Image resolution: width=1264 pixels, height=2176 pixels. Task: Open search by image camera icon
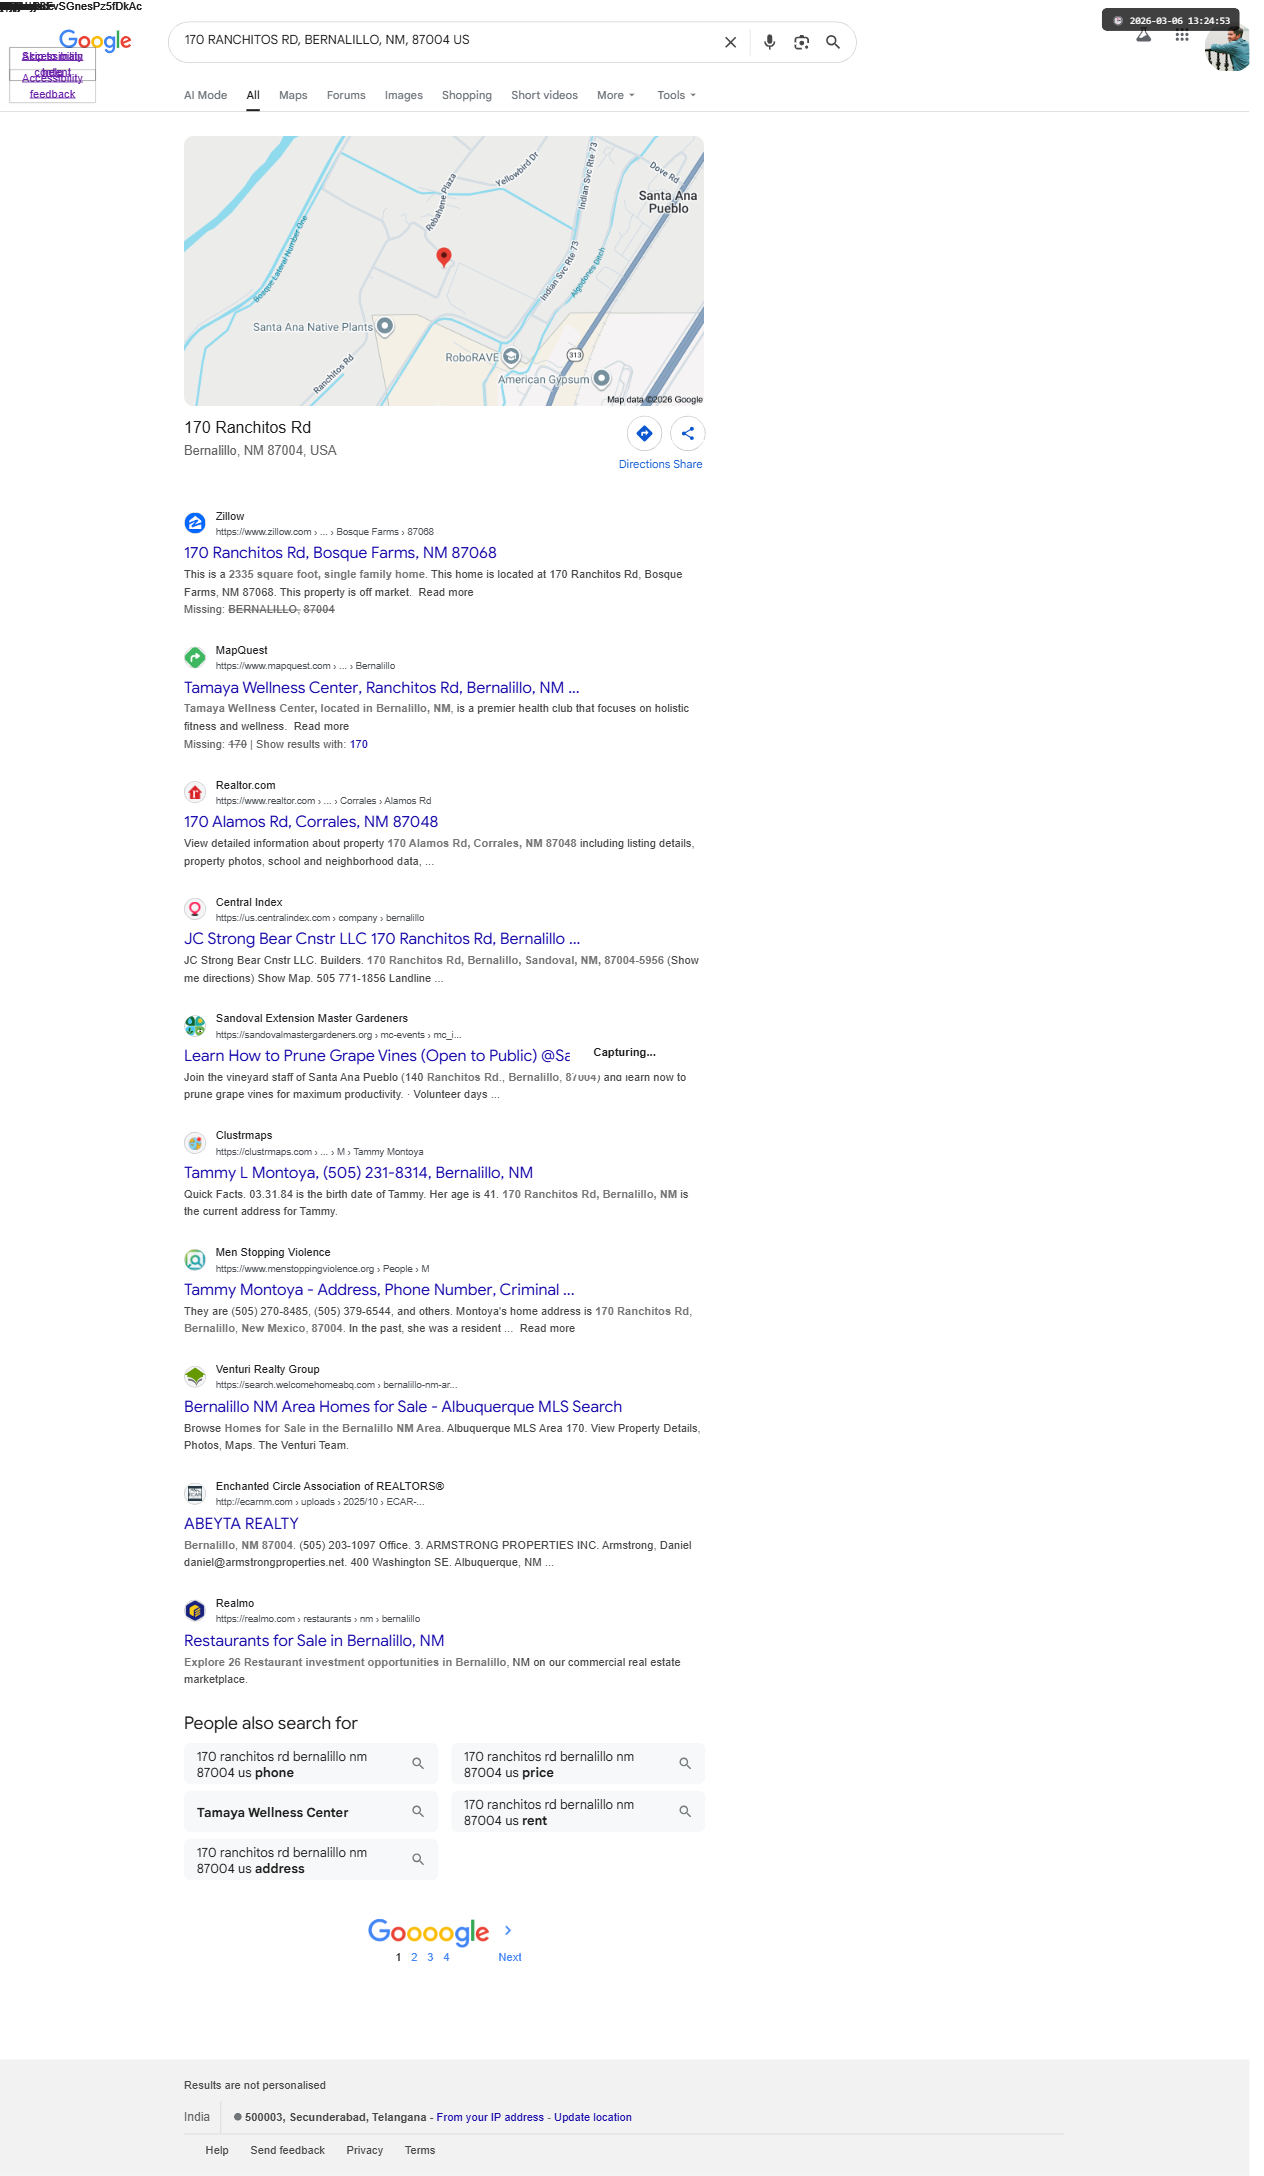[x=801, y=42]
